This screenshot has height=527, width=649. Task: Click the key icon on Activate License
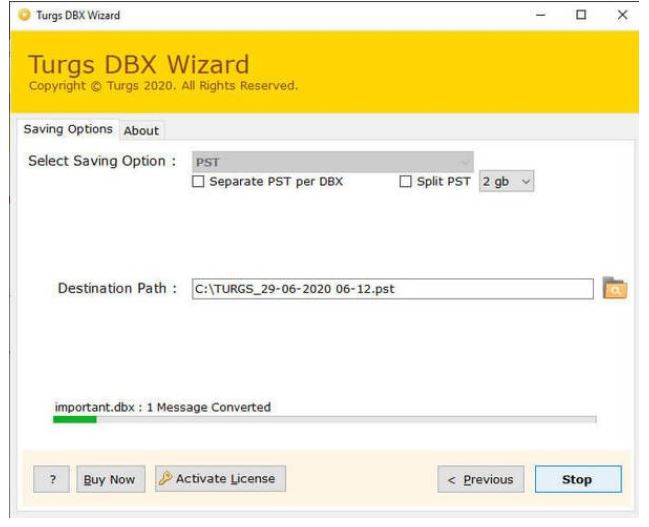(165, 479)
